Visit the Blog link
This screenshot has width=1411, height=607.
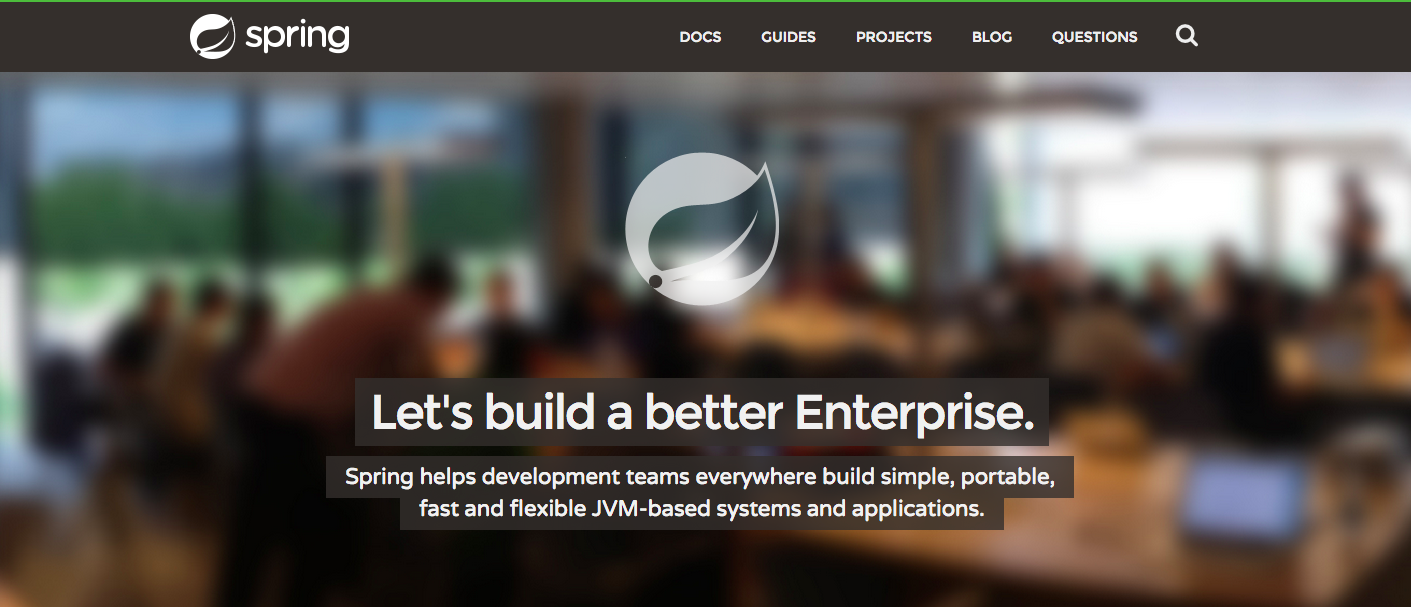click(992, 37)
